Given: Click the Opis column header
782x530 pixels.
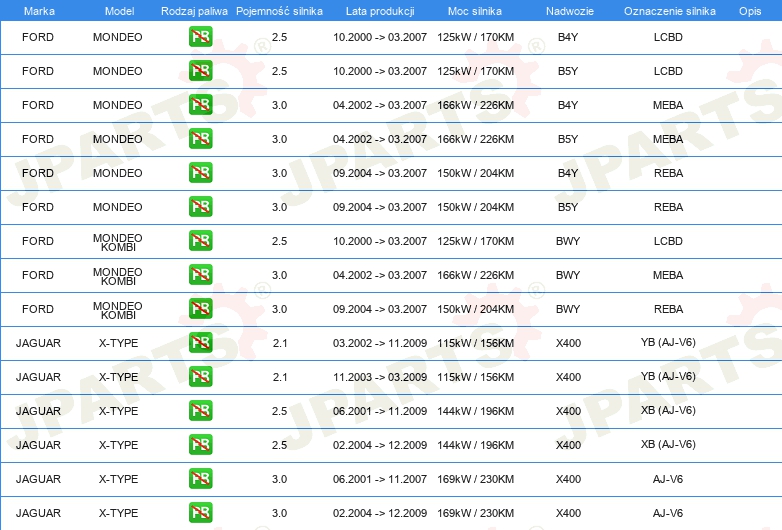Looking at the screenshot, I should (x=750, y=11).
